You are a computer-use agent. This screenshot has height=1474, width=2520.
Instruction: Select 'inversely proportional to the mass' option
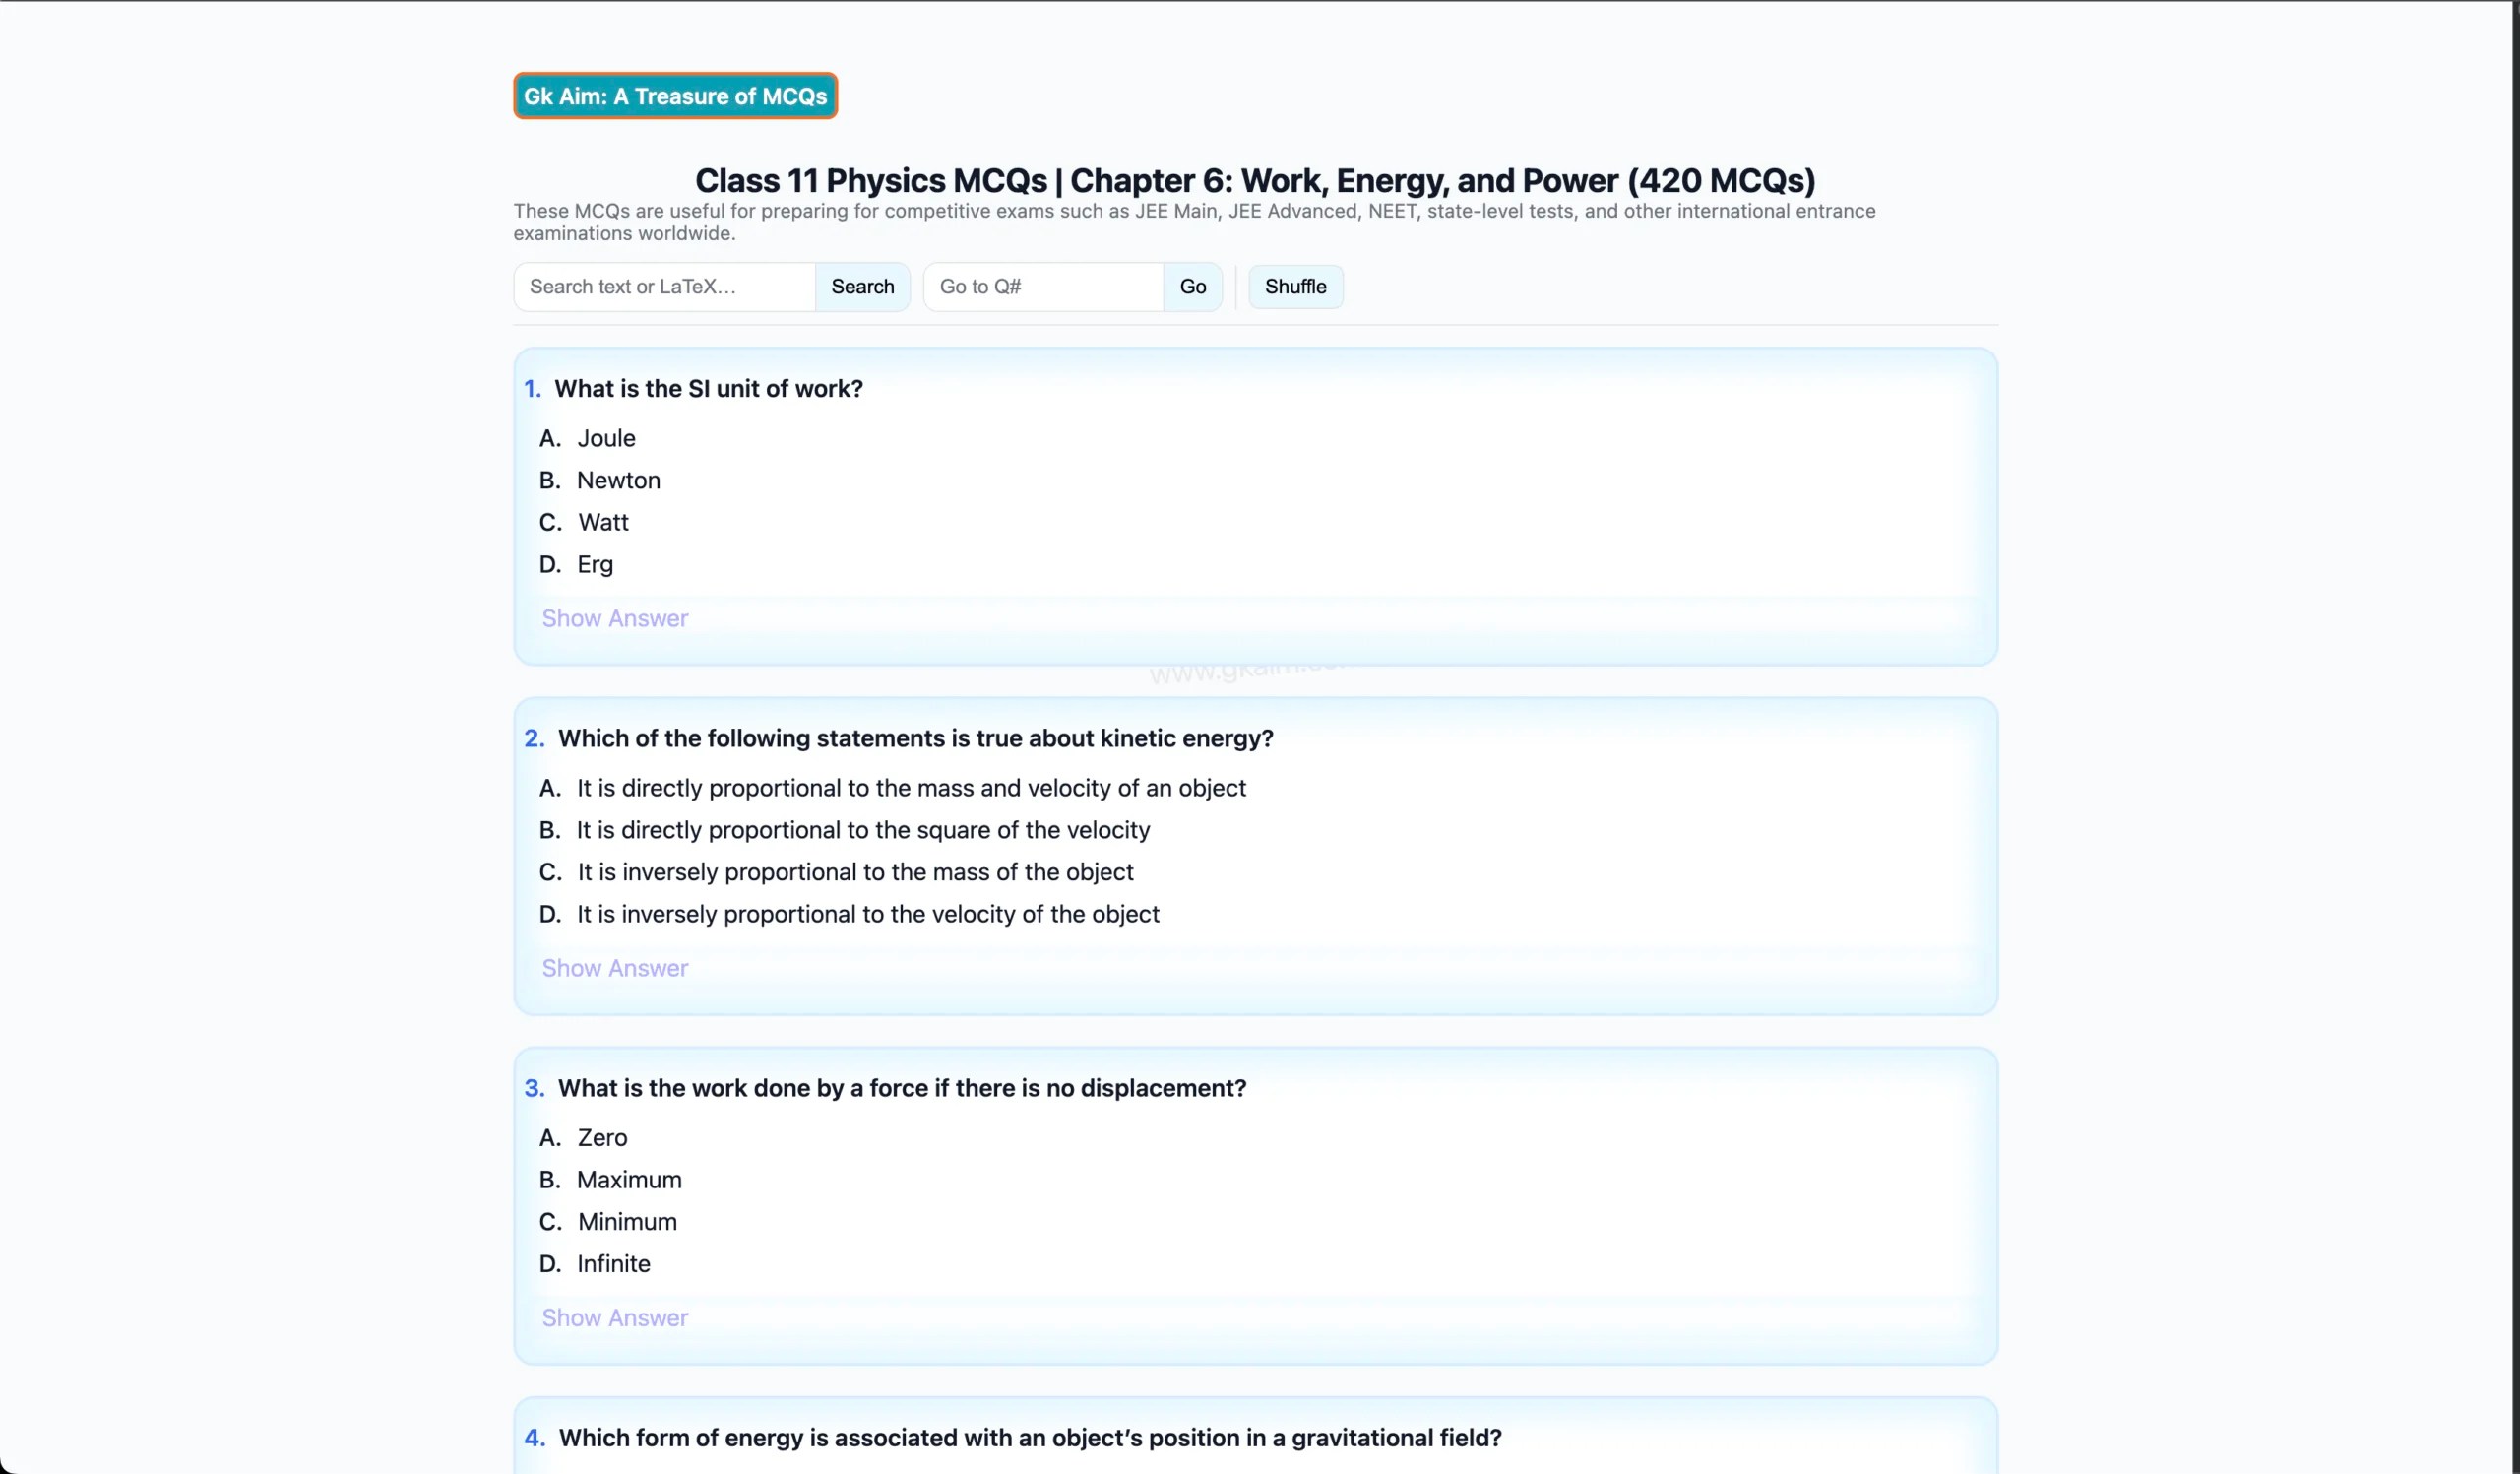point(855,873)
